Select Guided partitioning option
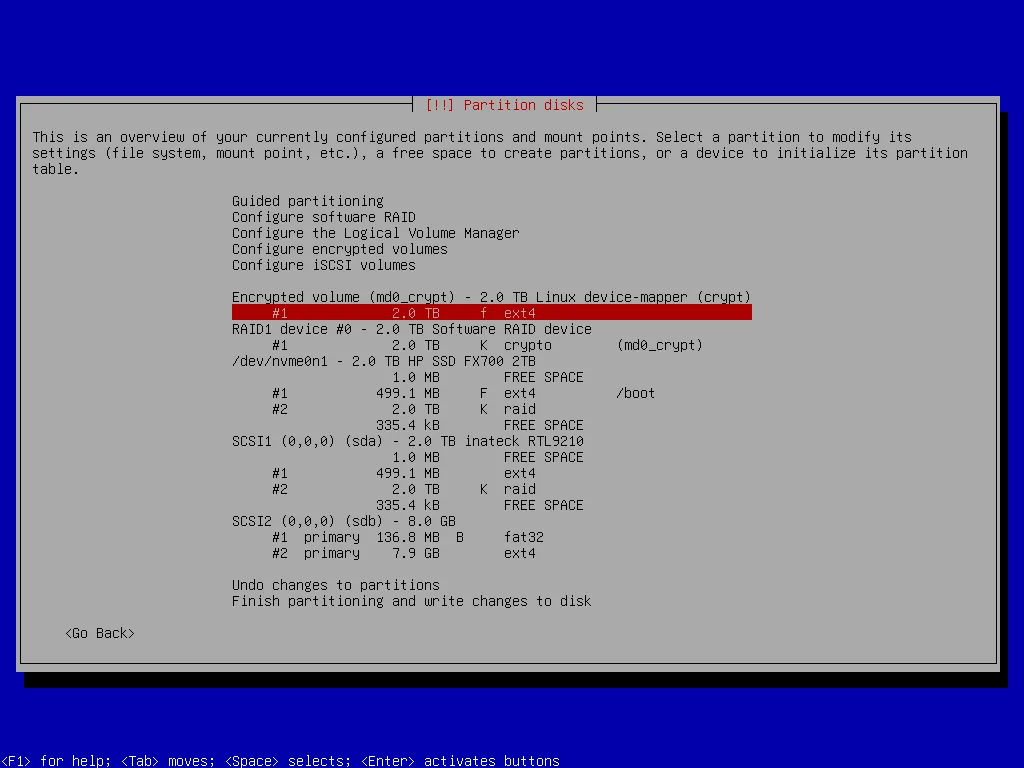The width and height of the screenshot is (1024, 768). pyautogui.click(x=307, y=201)
